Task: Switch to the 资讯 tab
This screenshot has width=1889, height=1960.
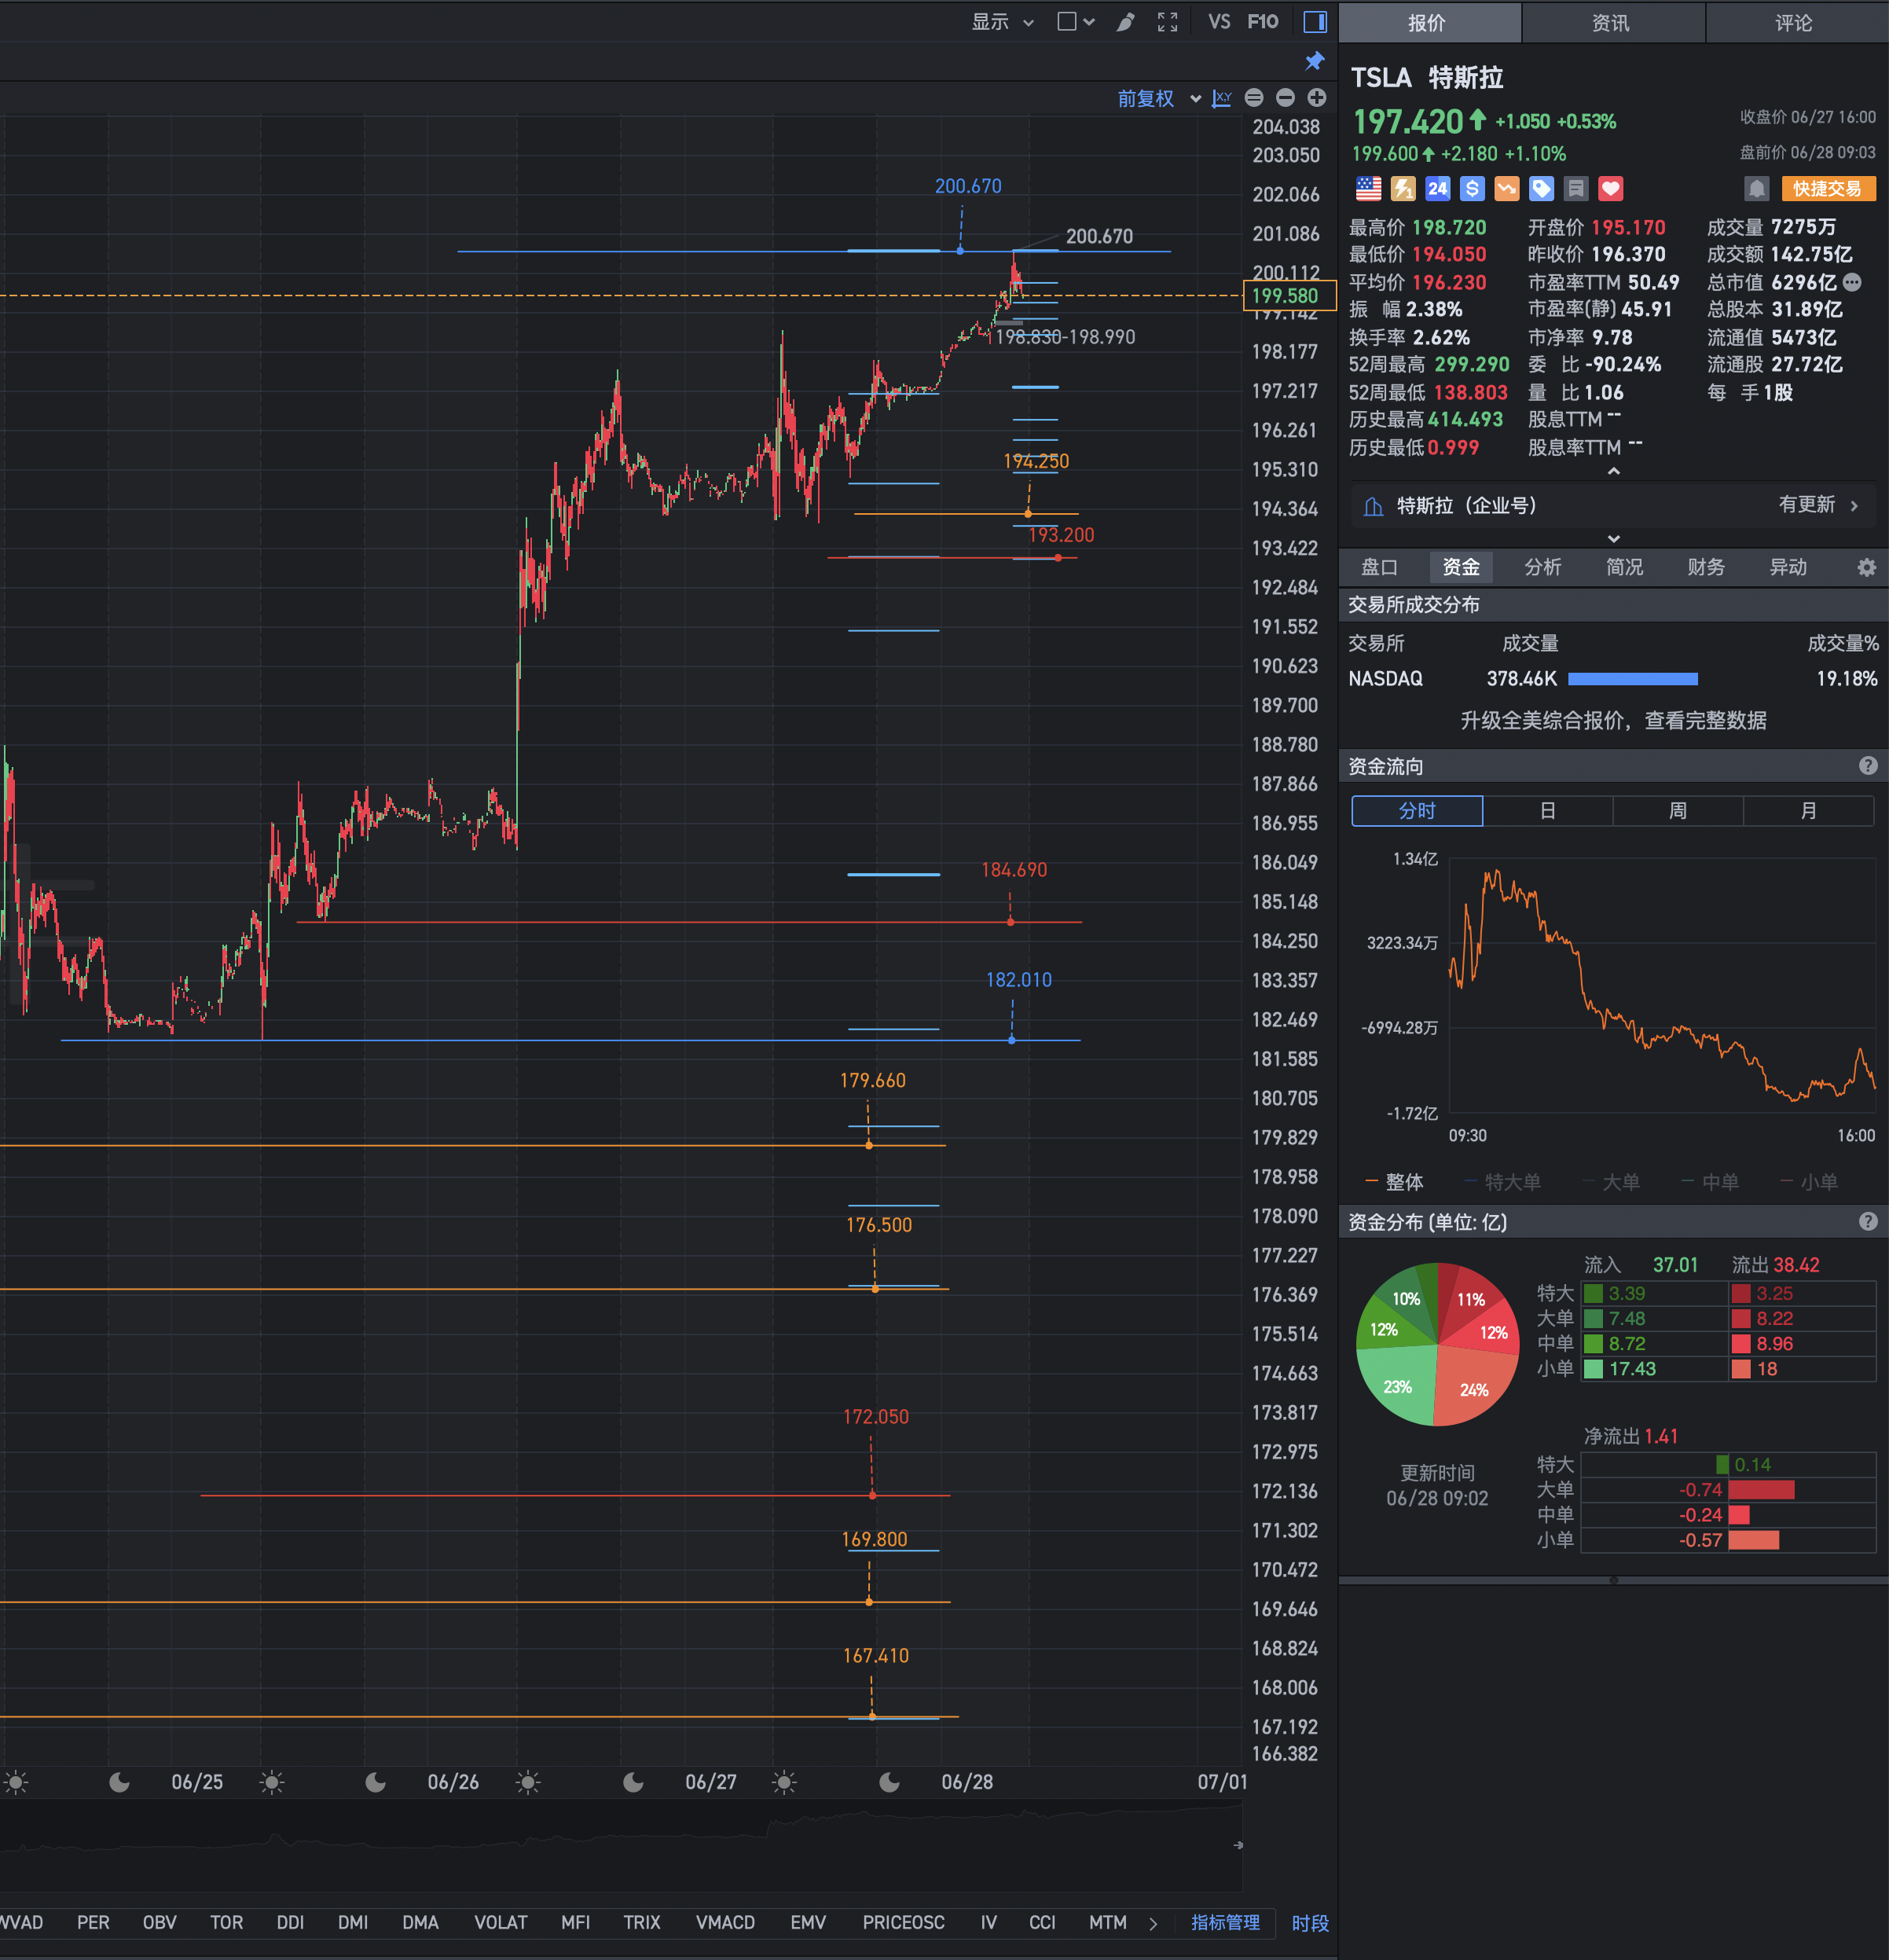Action: point(1612,23)
